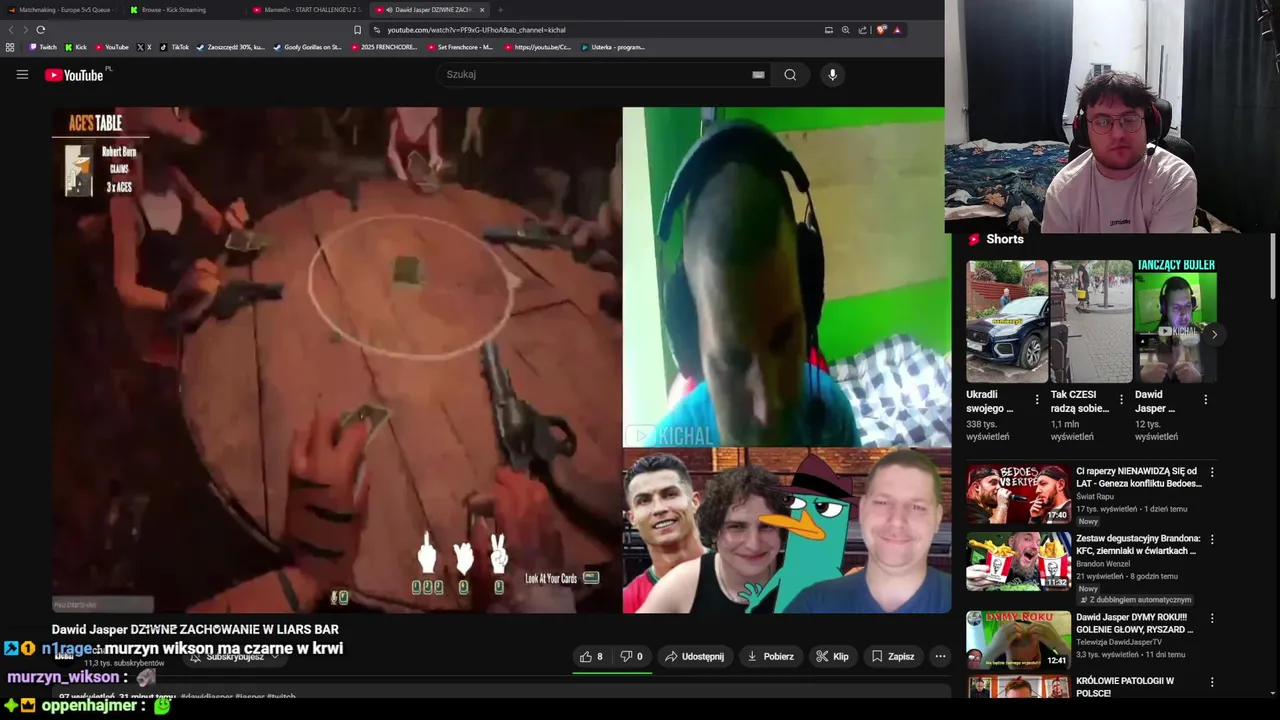Open more actions ellipsis under video
This screenshot has width=1280, height=720.
pyautogui.click(x=940, y=656)
